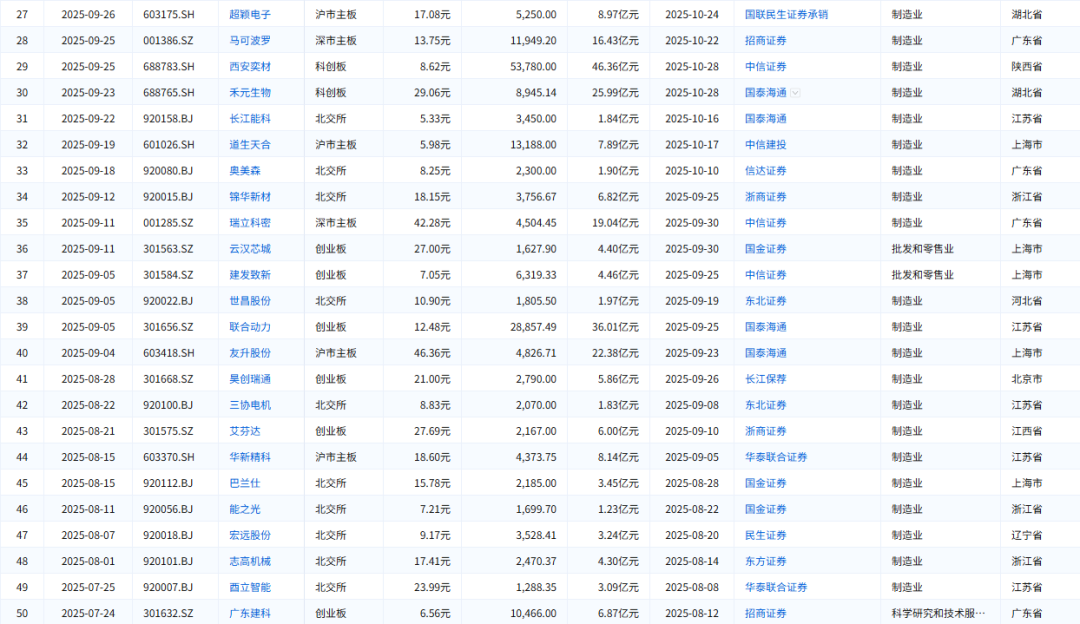This screenshot has width=1080, height=624.
Task: Click the 友升股份 stock name
Action: 249,353
